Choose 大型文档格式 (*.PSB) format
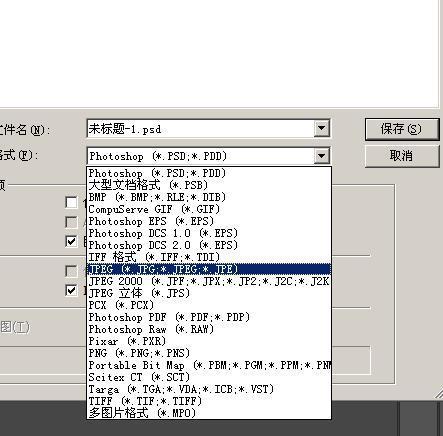 pos(209,185)
